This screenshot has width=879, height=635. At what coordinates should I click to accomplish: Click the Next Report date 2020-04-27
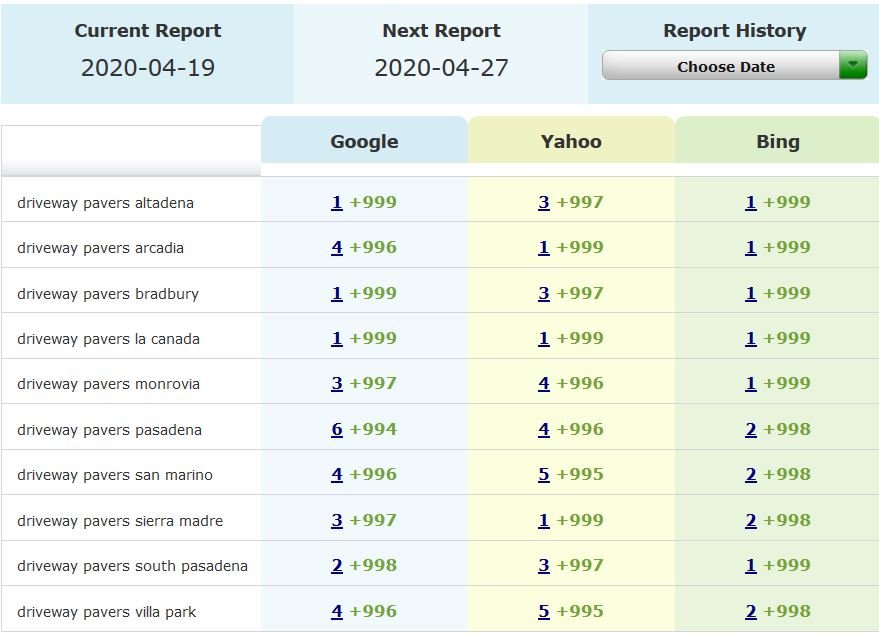pyautogui.click(x=441, y=68)
